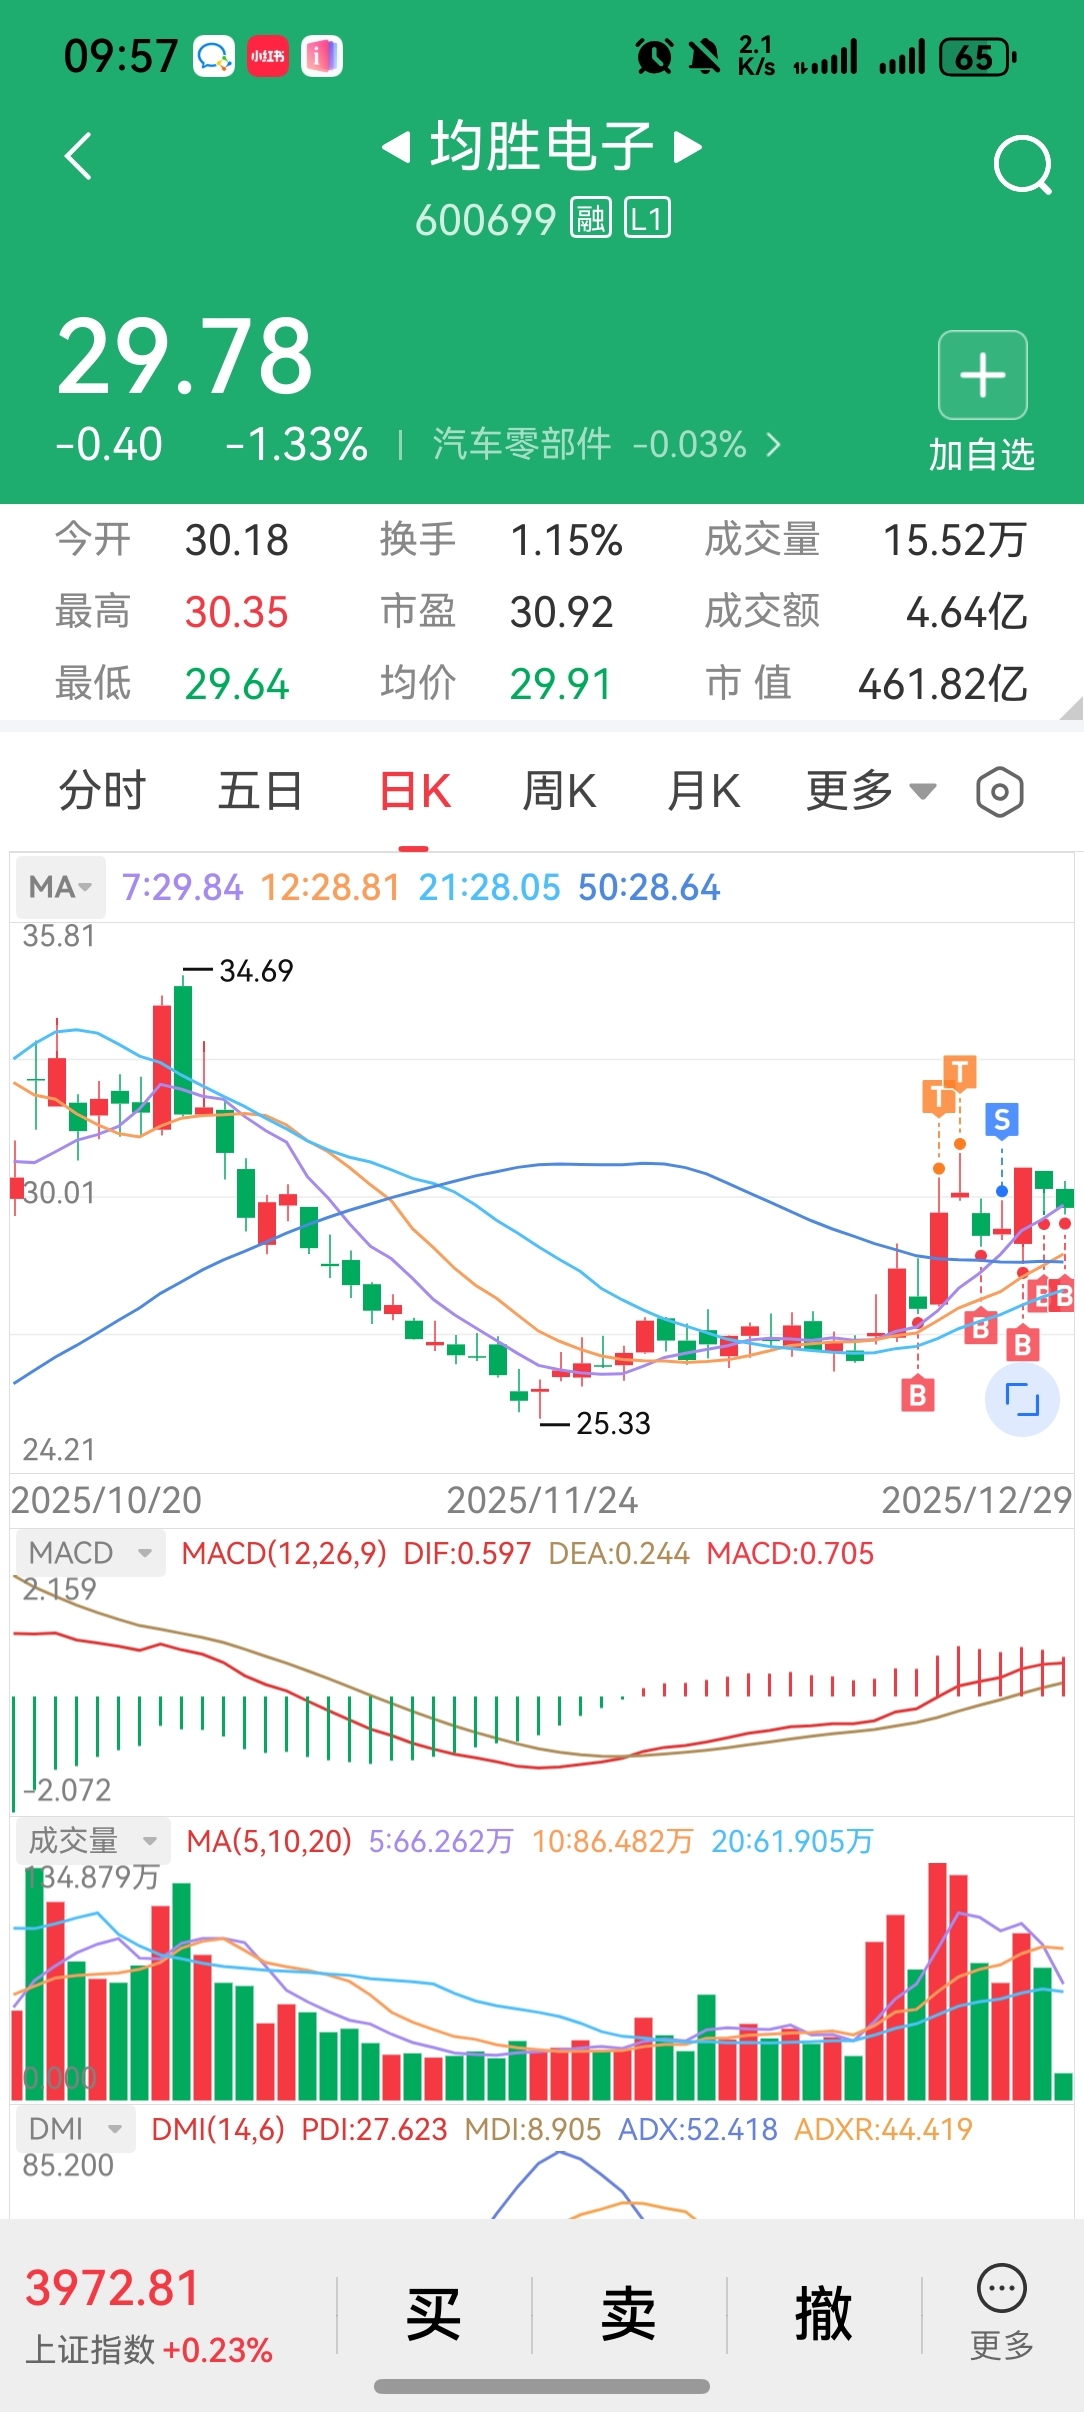Tap the 卖 sell button
Image resolution: width=1084 pixels, height=2412 pixels.
[x=628, y=2314]
